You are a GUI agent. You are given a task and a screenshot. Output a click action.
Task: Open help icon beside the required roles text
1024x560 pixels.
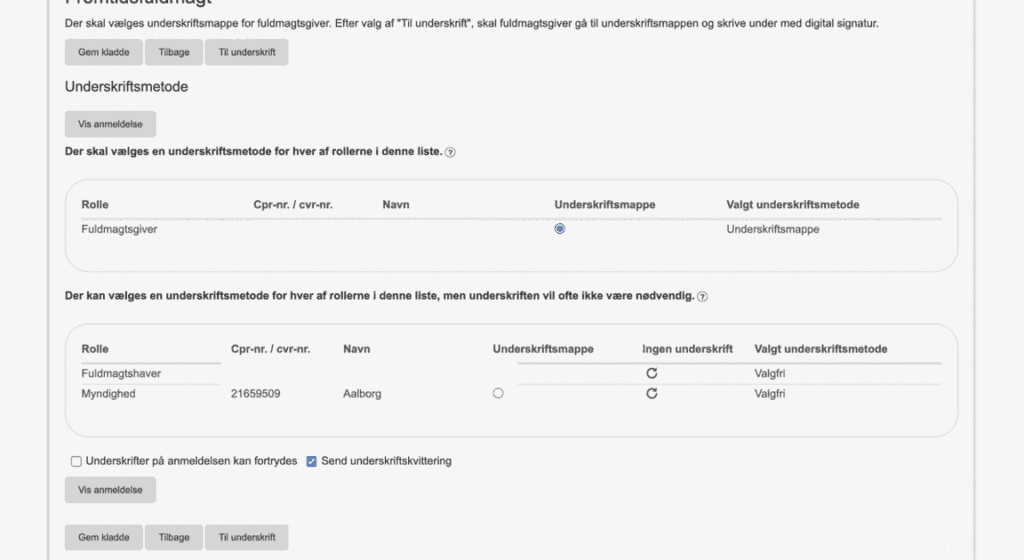[450, 152]
